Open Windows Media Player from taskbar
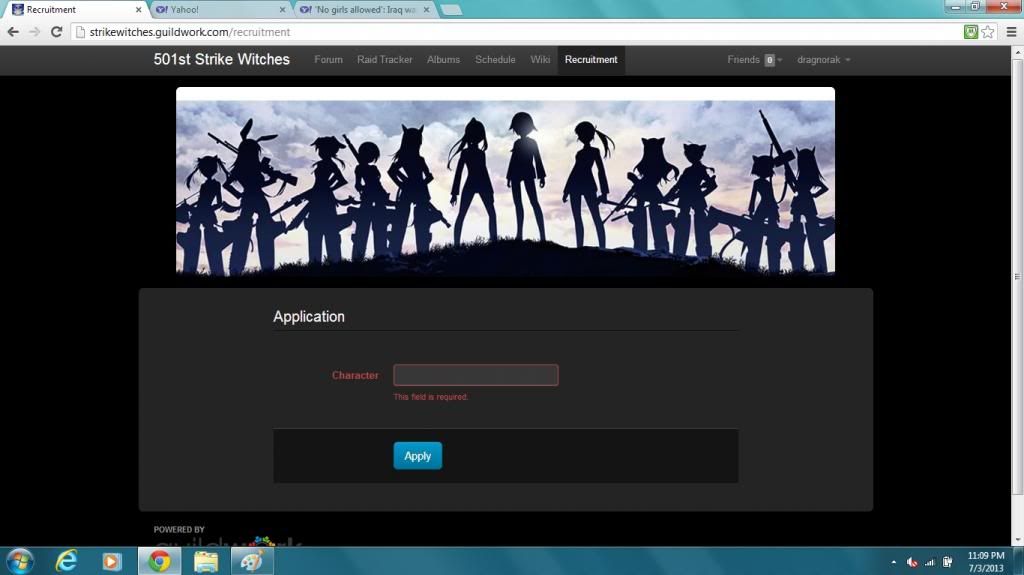The width and height of the screenshot is (1024, 575). pos(113,561)
